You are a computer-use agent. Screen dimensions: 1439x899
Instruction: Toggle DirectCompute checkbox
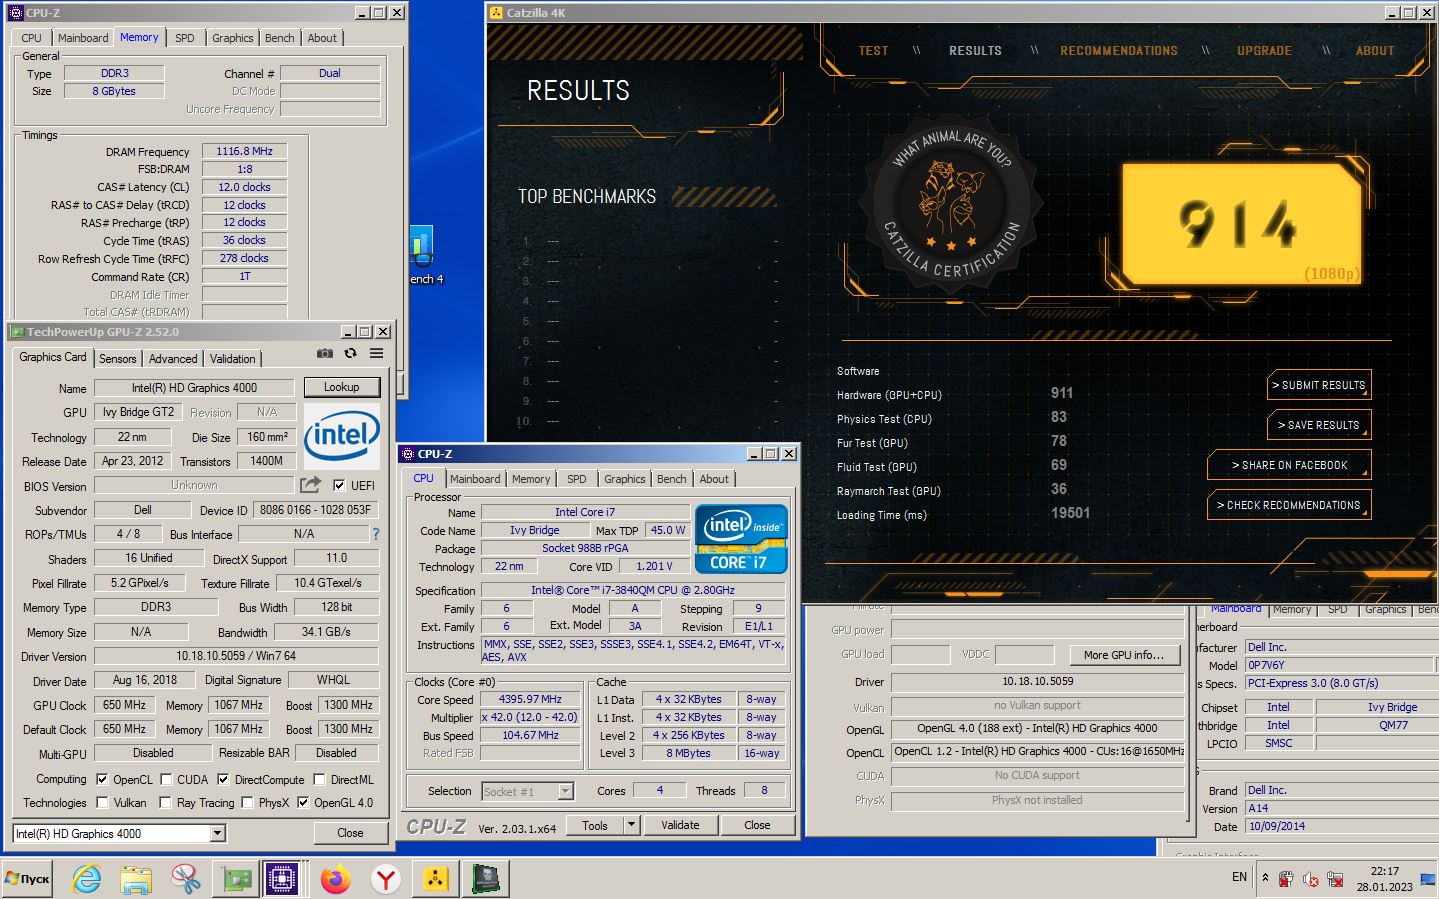coord(223,779)
